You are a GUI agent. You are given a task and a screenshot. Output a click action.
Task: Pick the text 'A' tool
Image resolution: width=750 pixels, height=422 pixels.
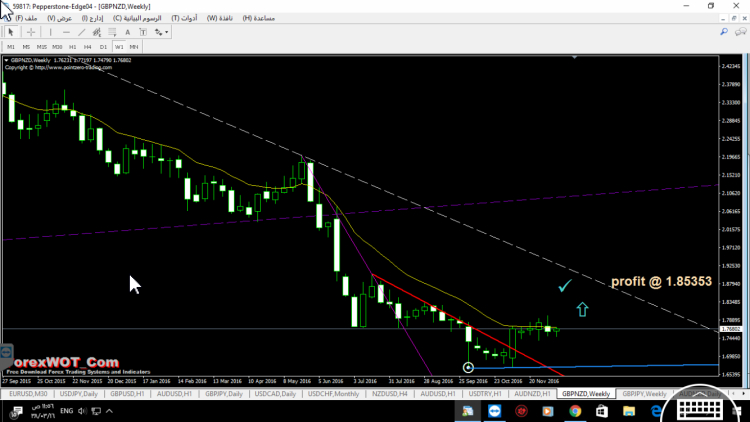(x=127, y=32)
